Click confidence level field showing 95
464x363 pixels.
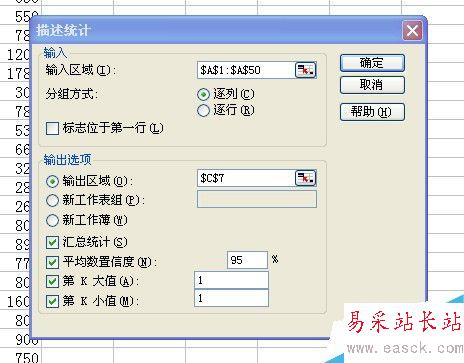click(x=247, y=260)
